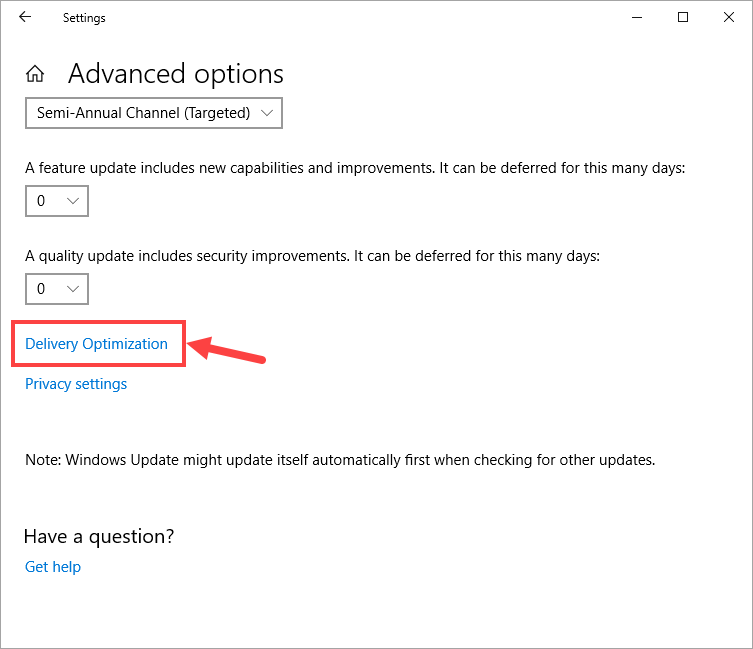Click the back arrow in title bar
The height and width of the screenshot is (649, 753).
25,17
